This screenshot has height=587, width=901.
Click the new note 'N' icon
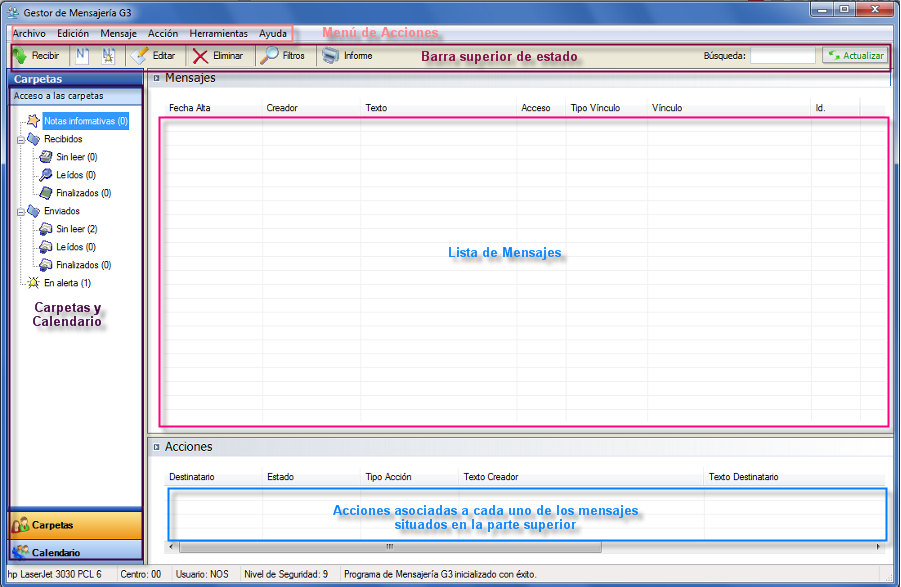82,56
